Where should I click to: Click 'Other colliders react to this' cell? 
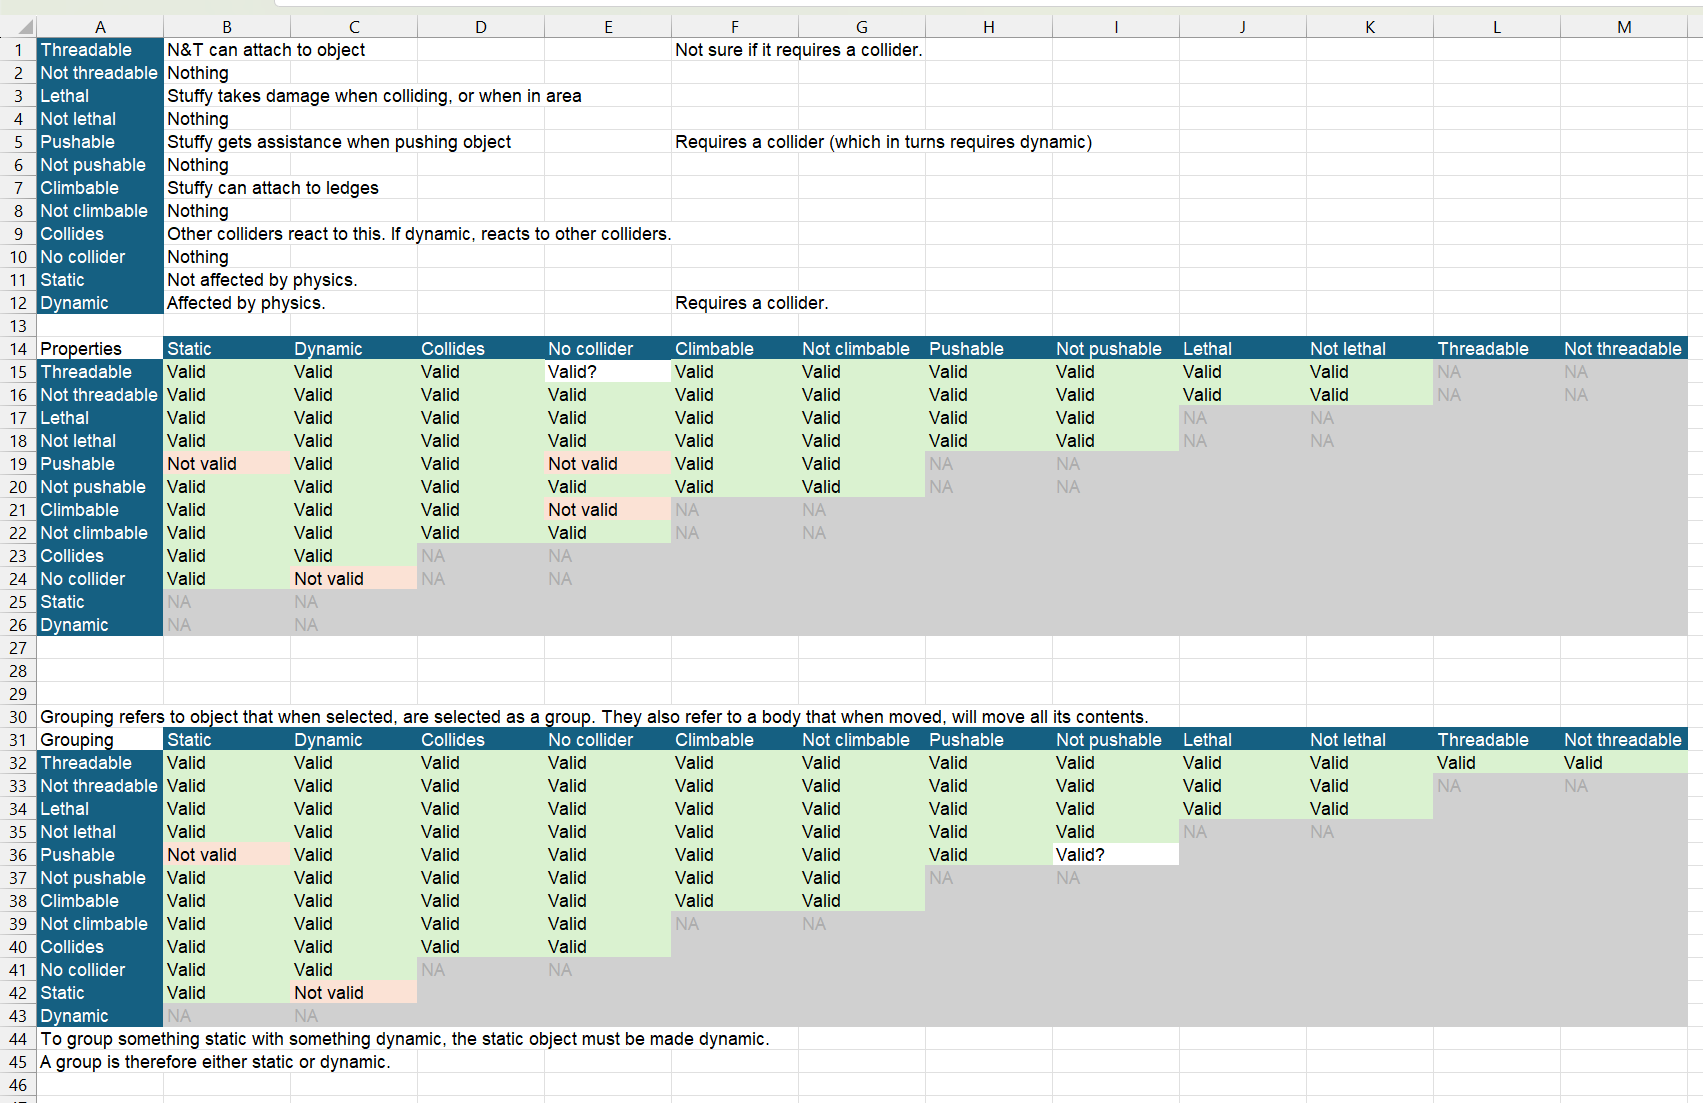click(418, 234)
